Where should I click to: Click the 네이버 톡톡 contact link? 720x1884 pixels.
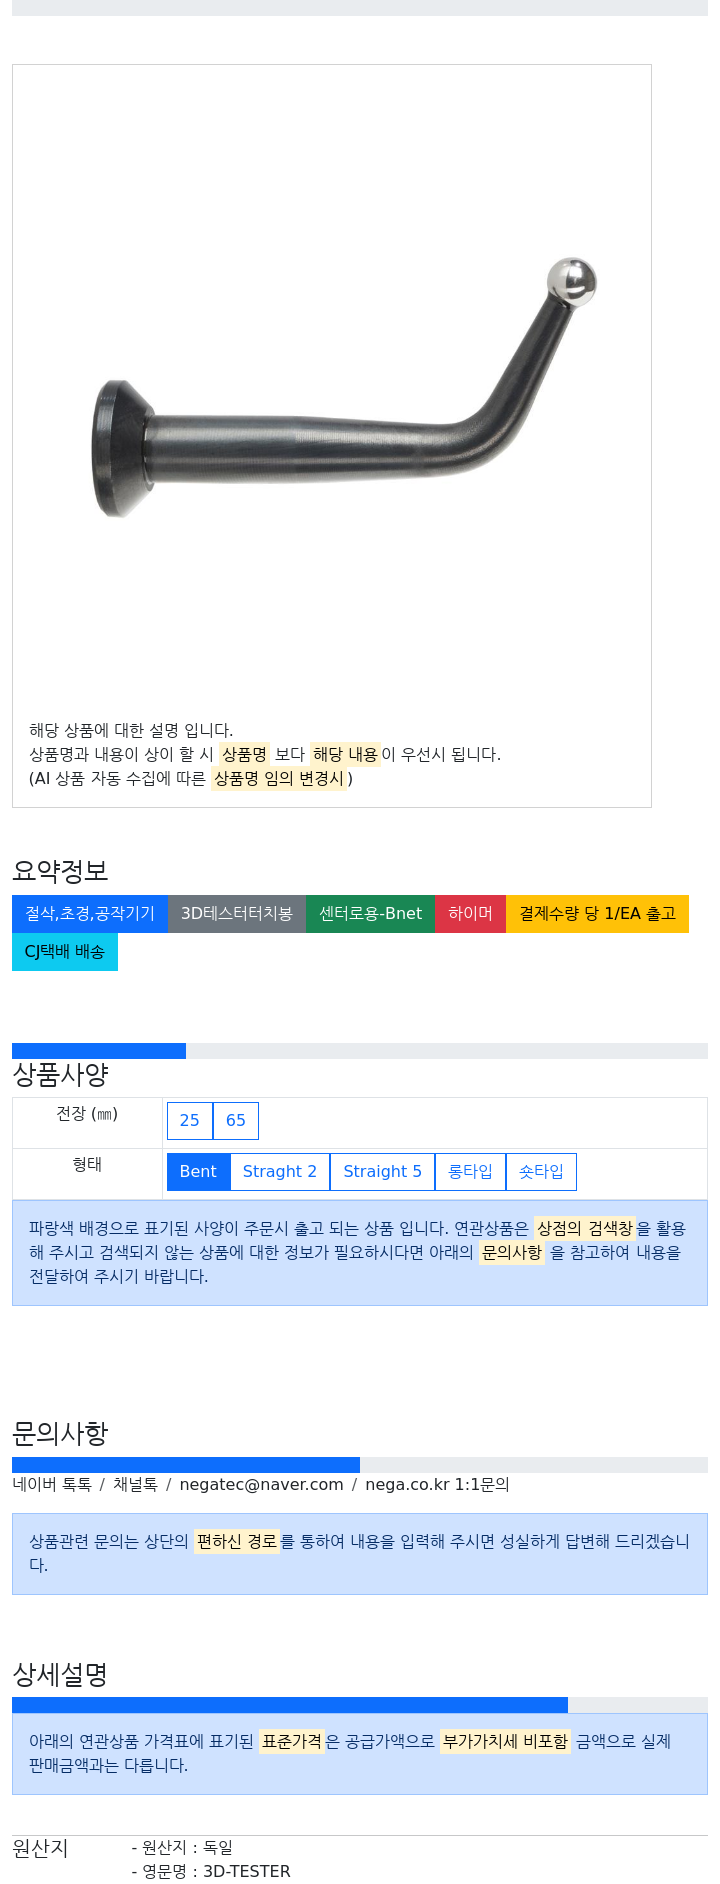click(52, 1485)
